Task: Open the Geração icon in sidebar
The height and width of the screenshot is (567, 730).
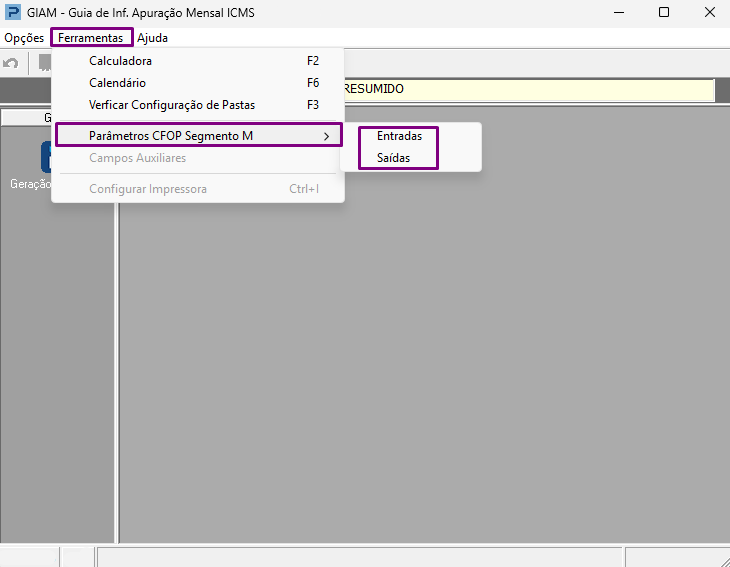Action: pyautogui.click(x=46, y=157)
